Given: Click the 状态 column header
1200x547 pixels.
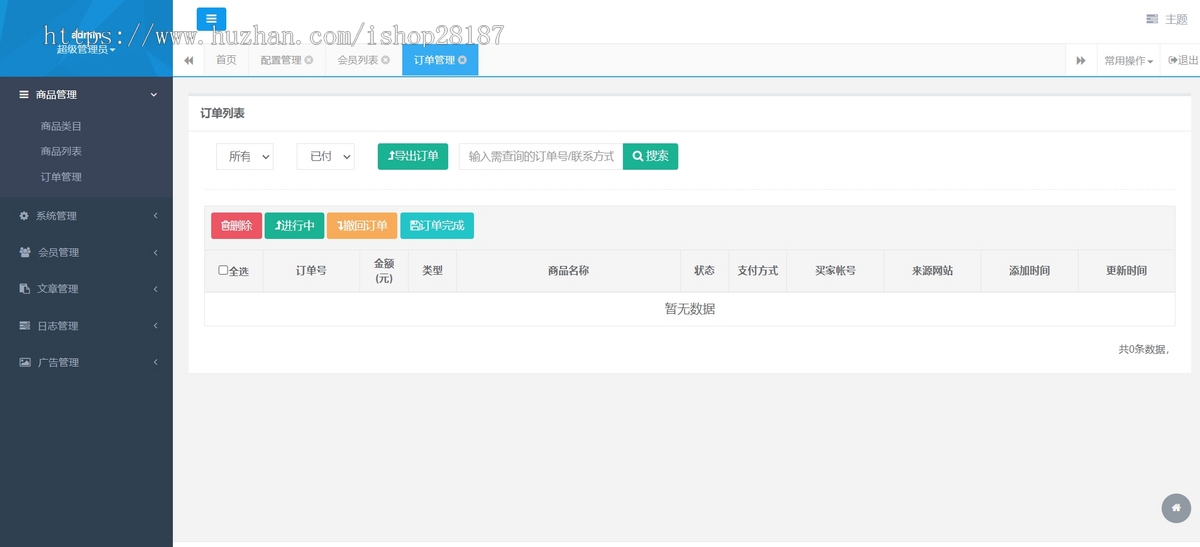Looking at the screenshot, I should click(704, 271).
